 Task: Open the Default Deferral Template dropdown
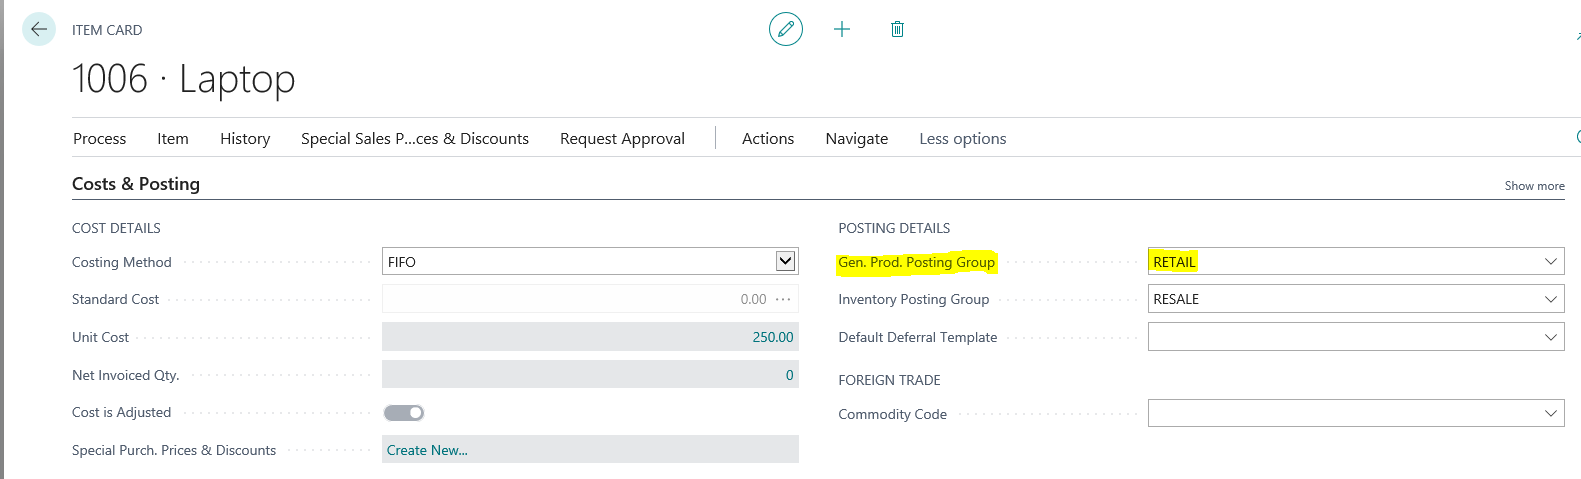pos(1550,337)
